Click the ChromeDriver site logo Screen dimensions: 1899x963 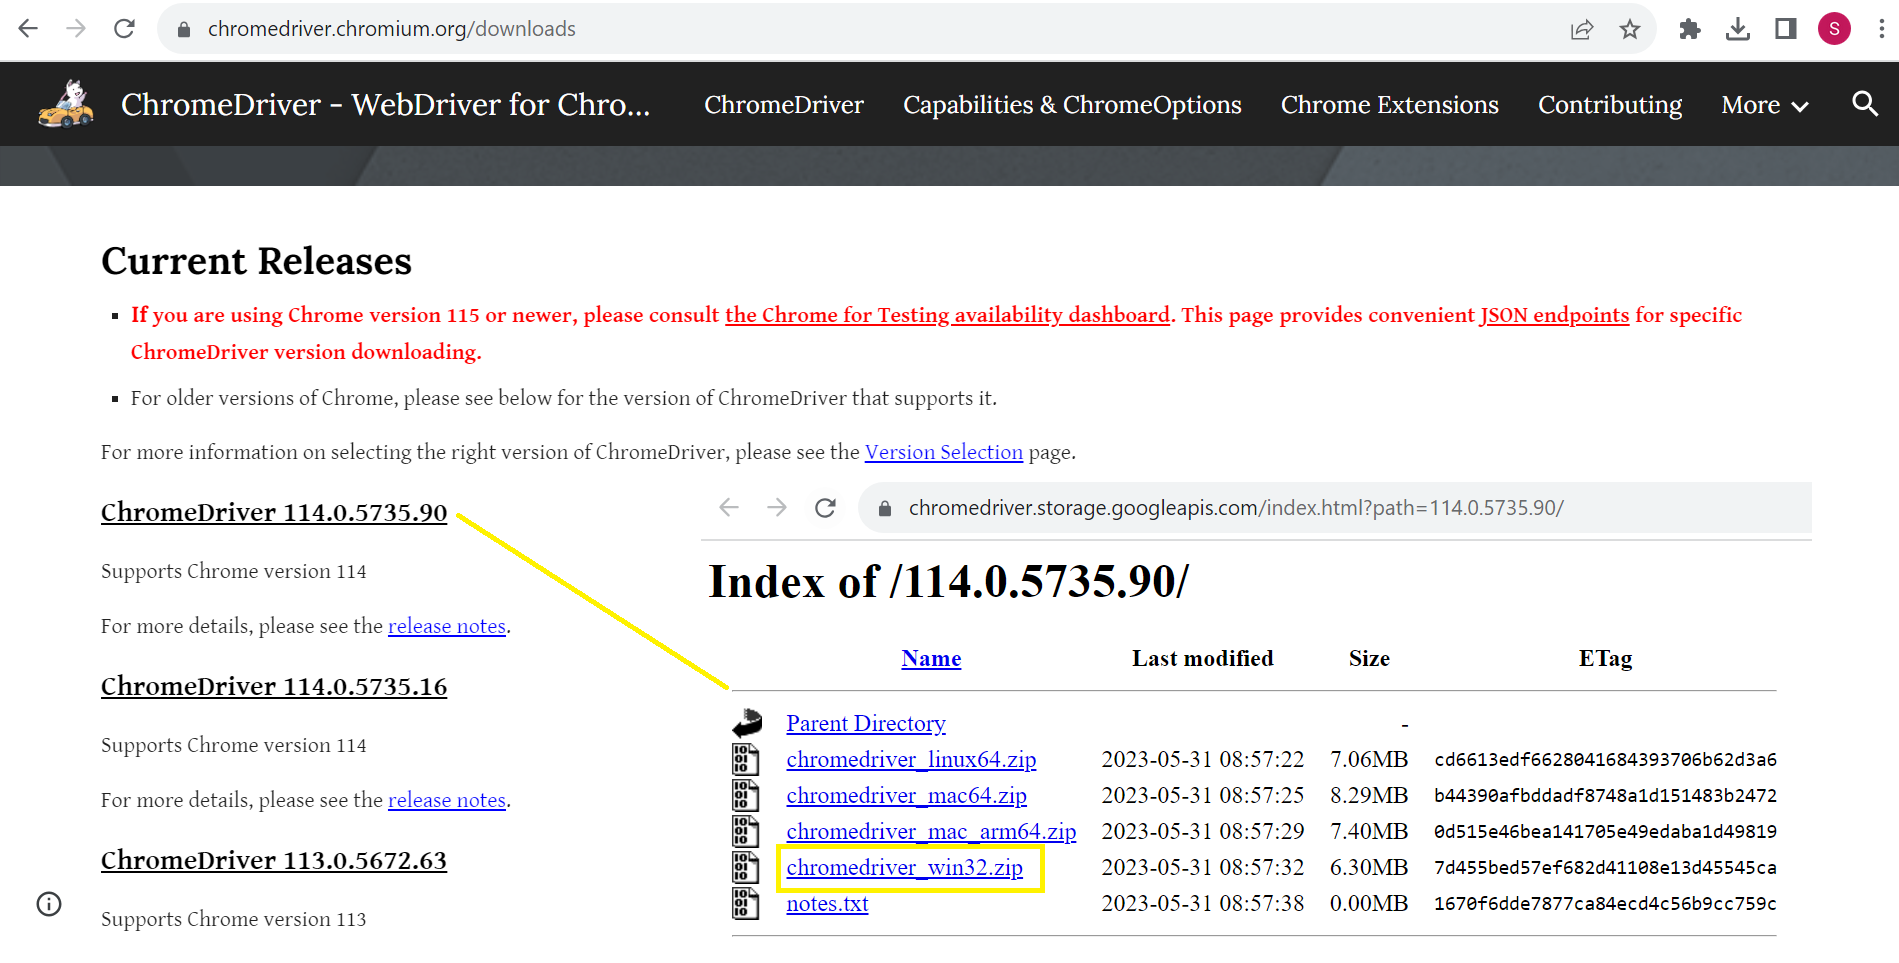(x=66, y=104)
